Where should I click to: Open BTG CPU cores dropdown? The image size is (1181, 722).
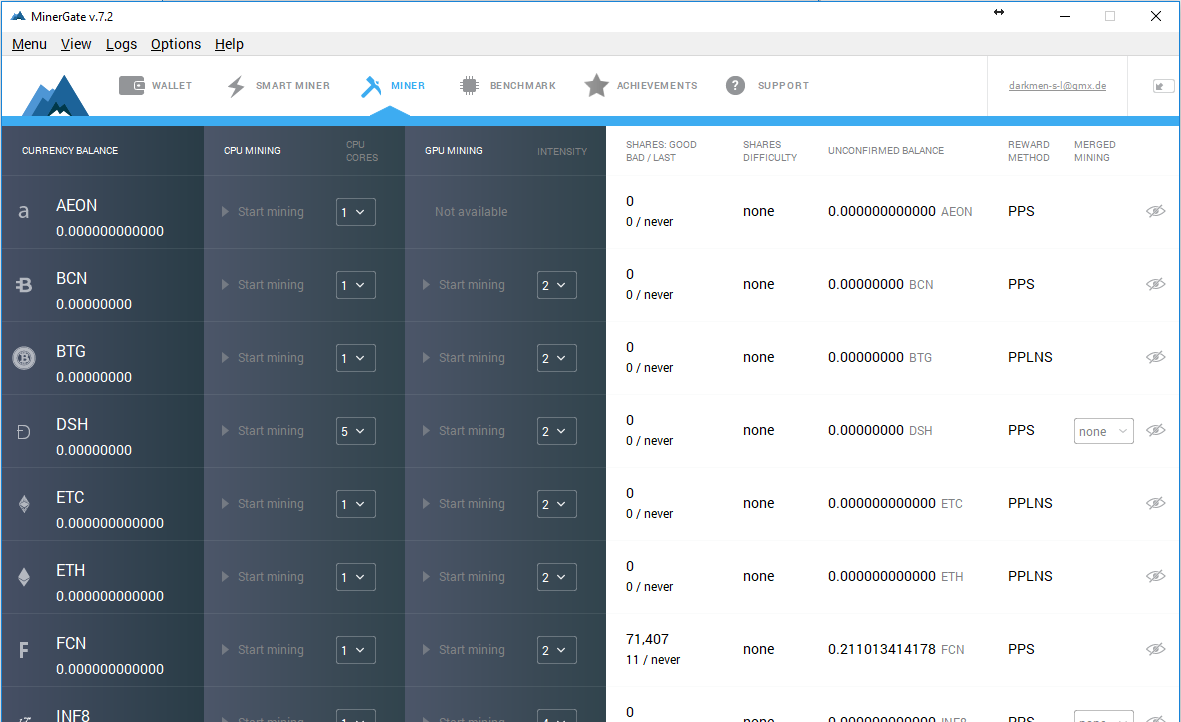(356, 358)
